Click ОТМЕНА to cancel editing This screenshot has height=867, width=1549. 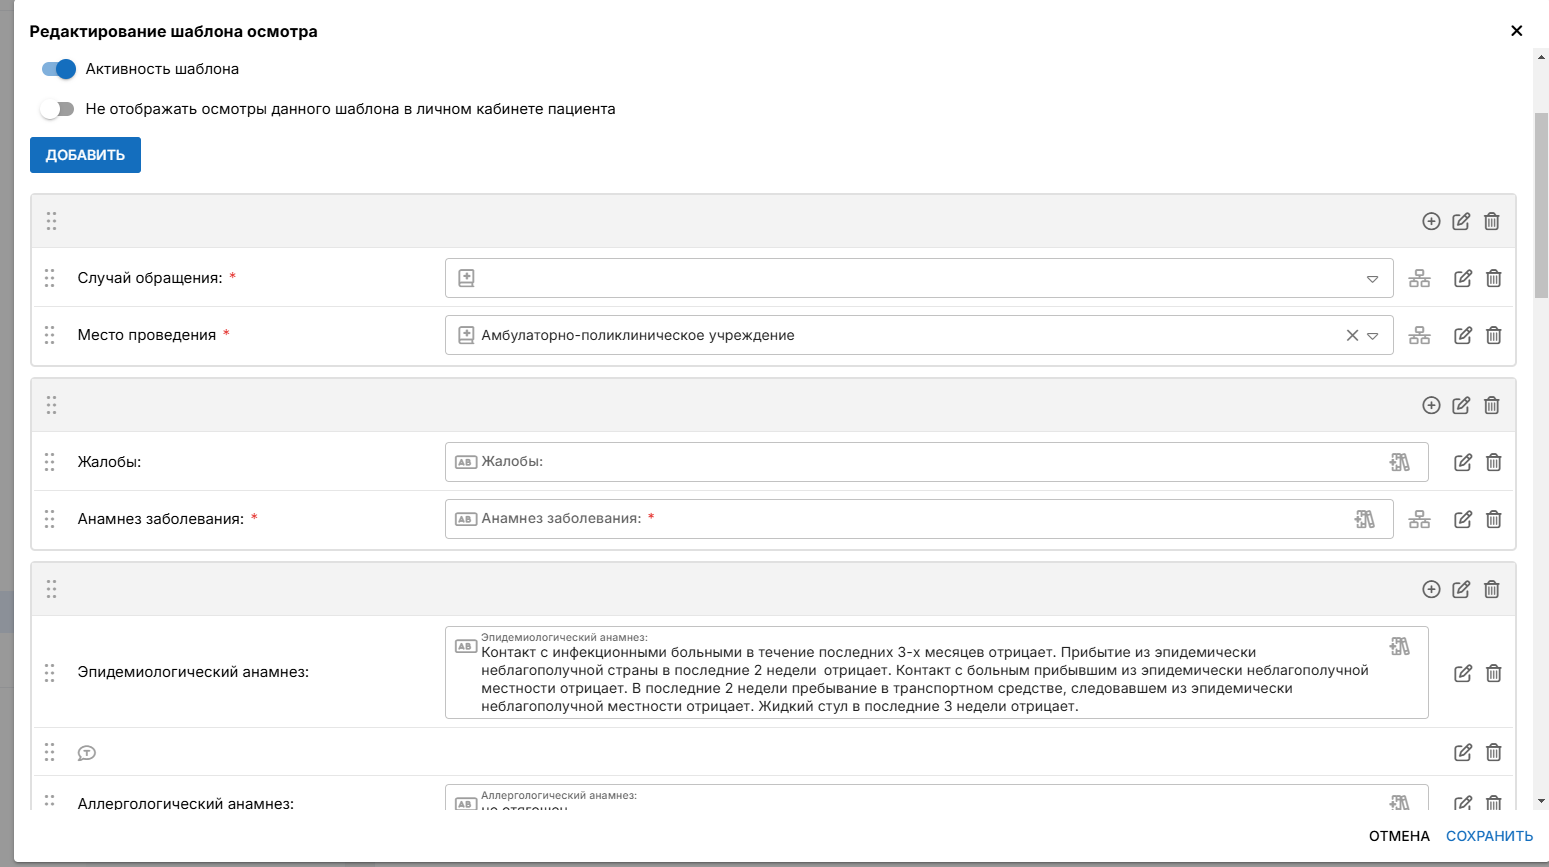(1399, 836)
